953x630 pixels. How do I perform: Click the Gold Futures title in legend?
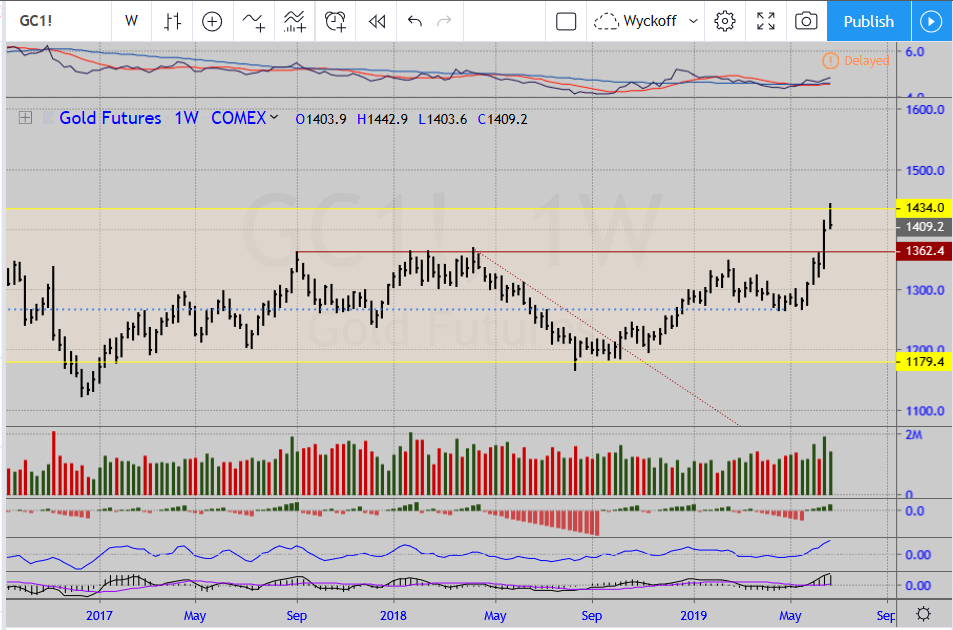110,118
